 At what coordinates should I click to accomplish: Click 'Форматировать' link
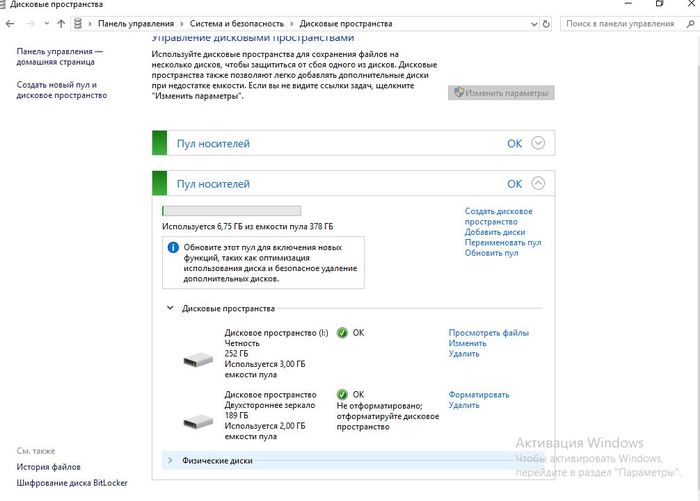(x=479, y=395)
